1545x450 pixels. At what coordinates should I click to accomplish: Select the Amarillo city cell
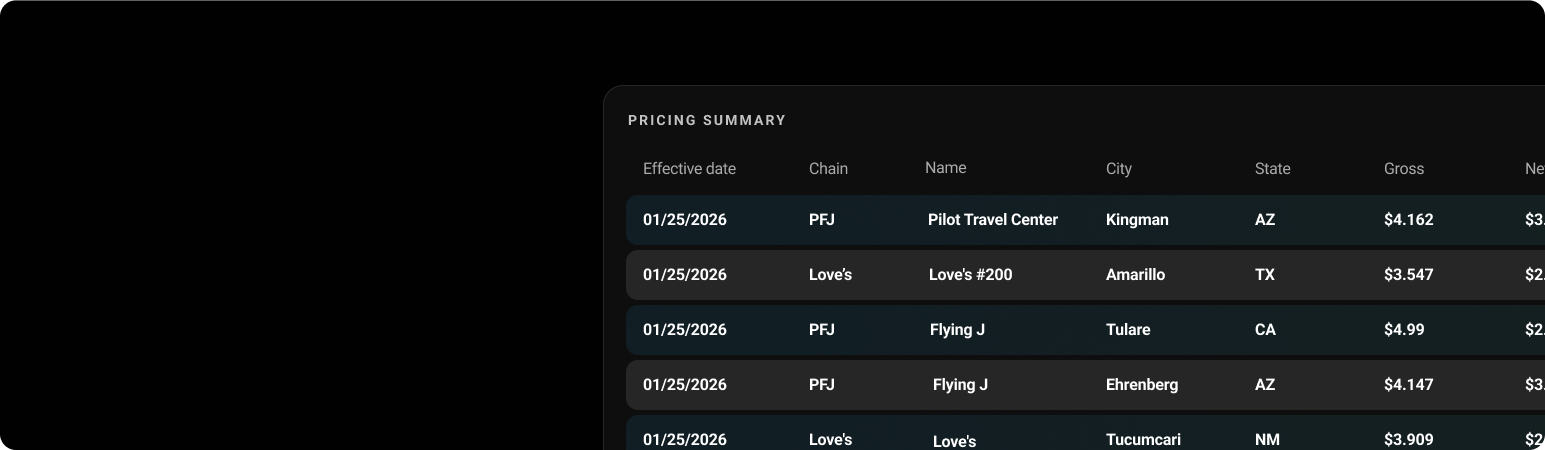[1135, 275]
